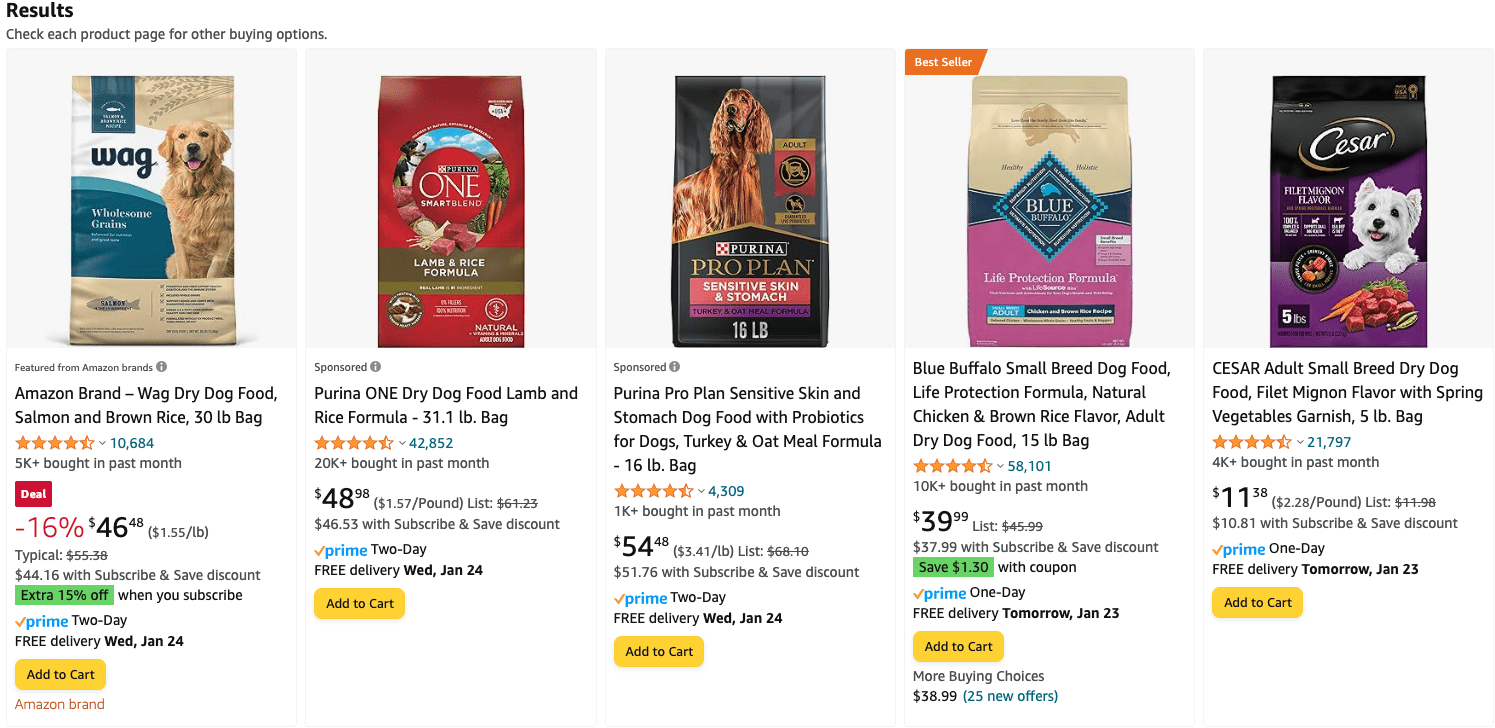Open Purina ONE Lamb and Rice bag image

(x=450, y=210)
